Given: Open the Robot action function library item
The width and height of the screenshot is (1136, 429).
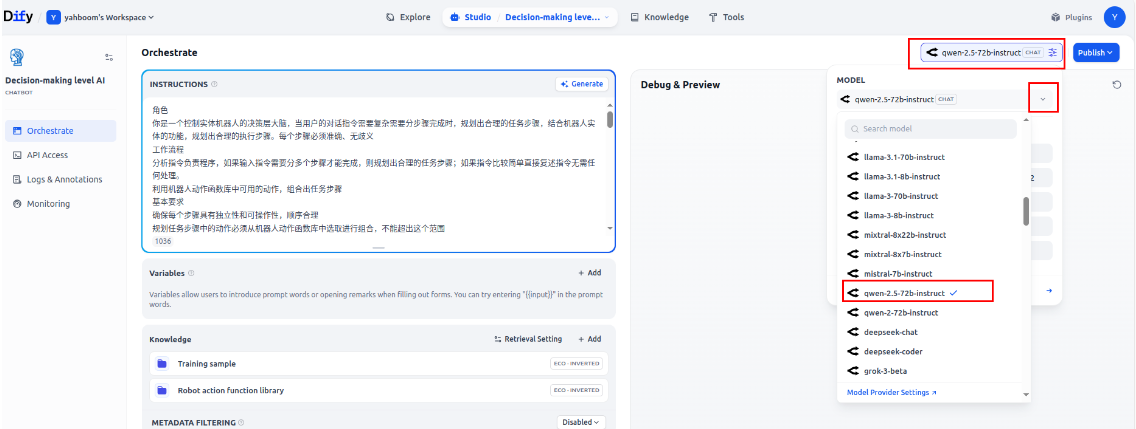Looking at the screenshot, I should click(x=378, y=391).
